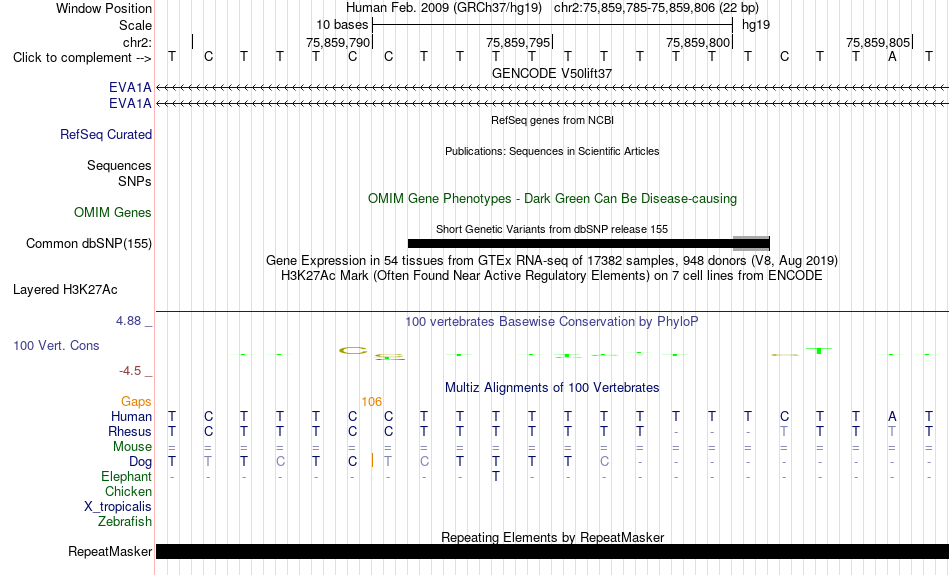This screenshot has height=575, width=950.
Task: Open the Layered H3K27Ac track label
Action: point(65,290)
